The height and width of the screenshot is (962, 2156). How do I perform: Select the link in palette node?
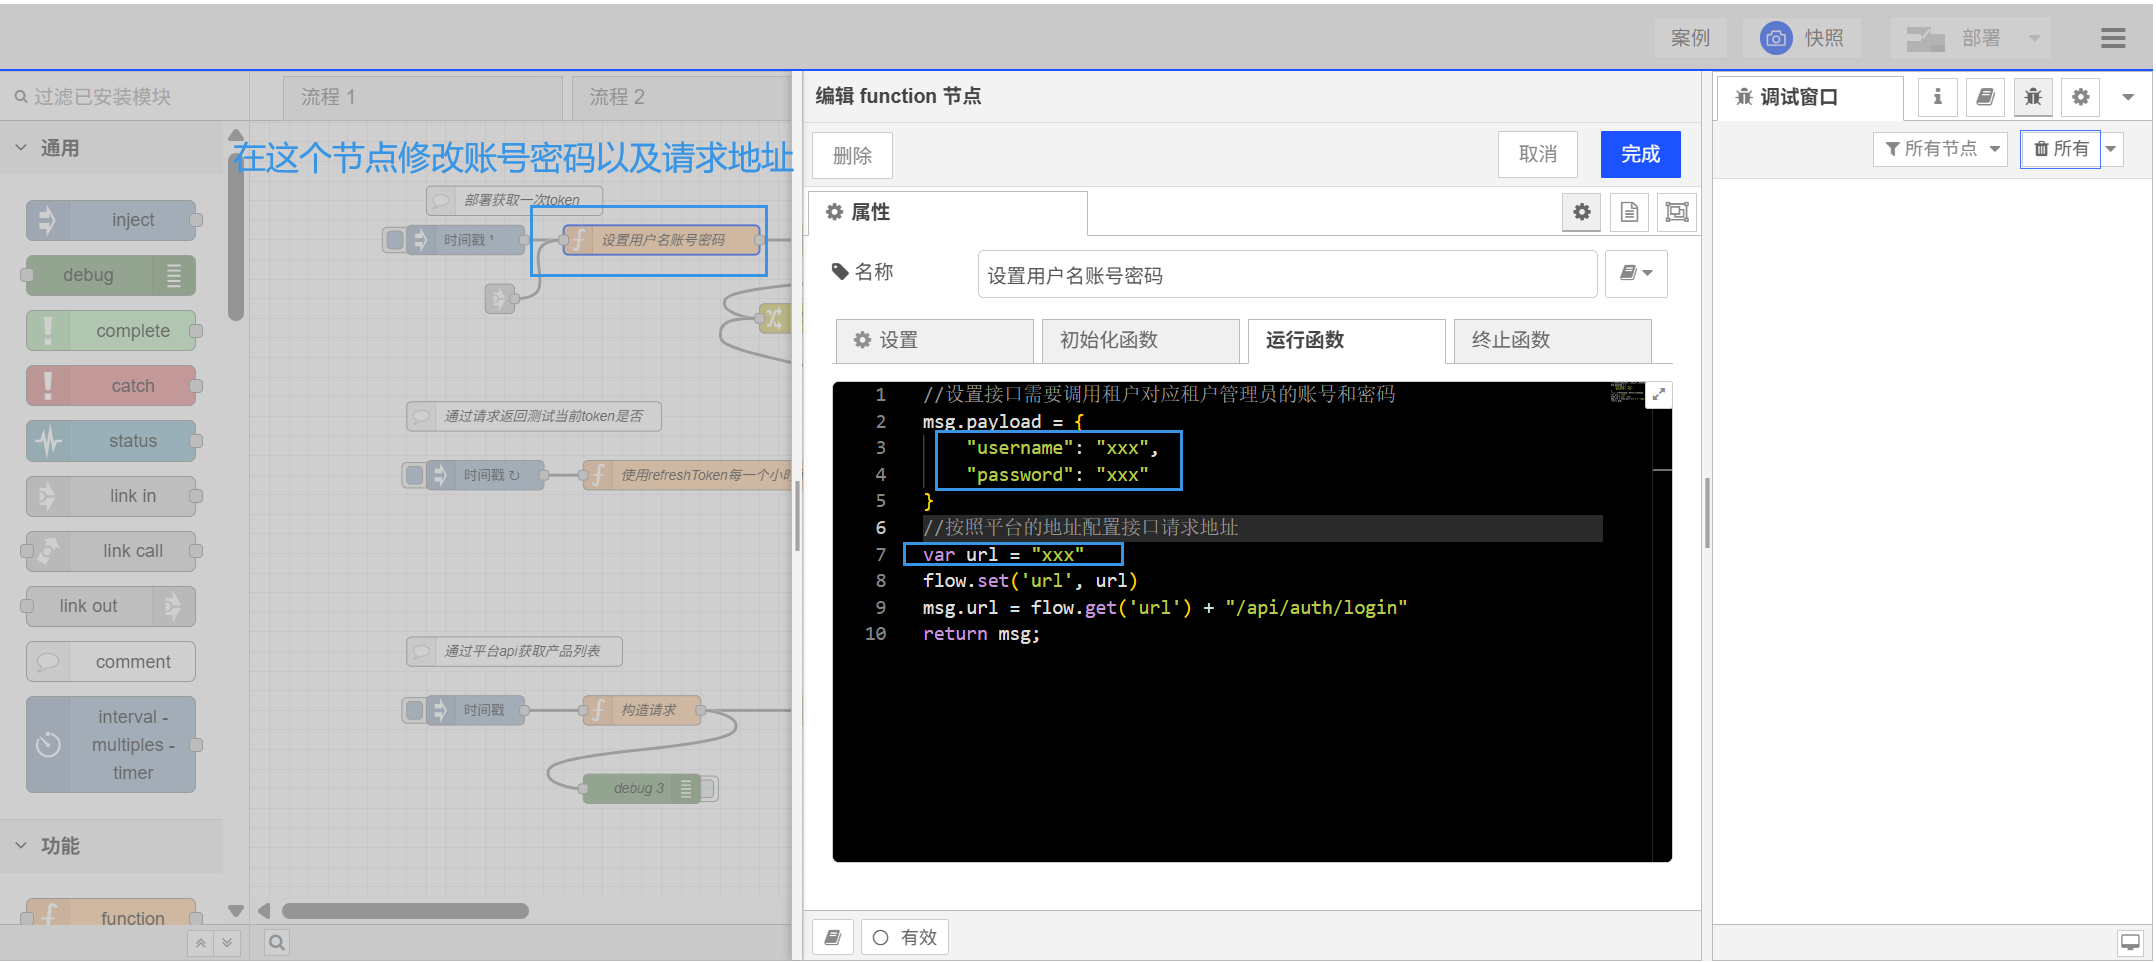tap(112, 495)
